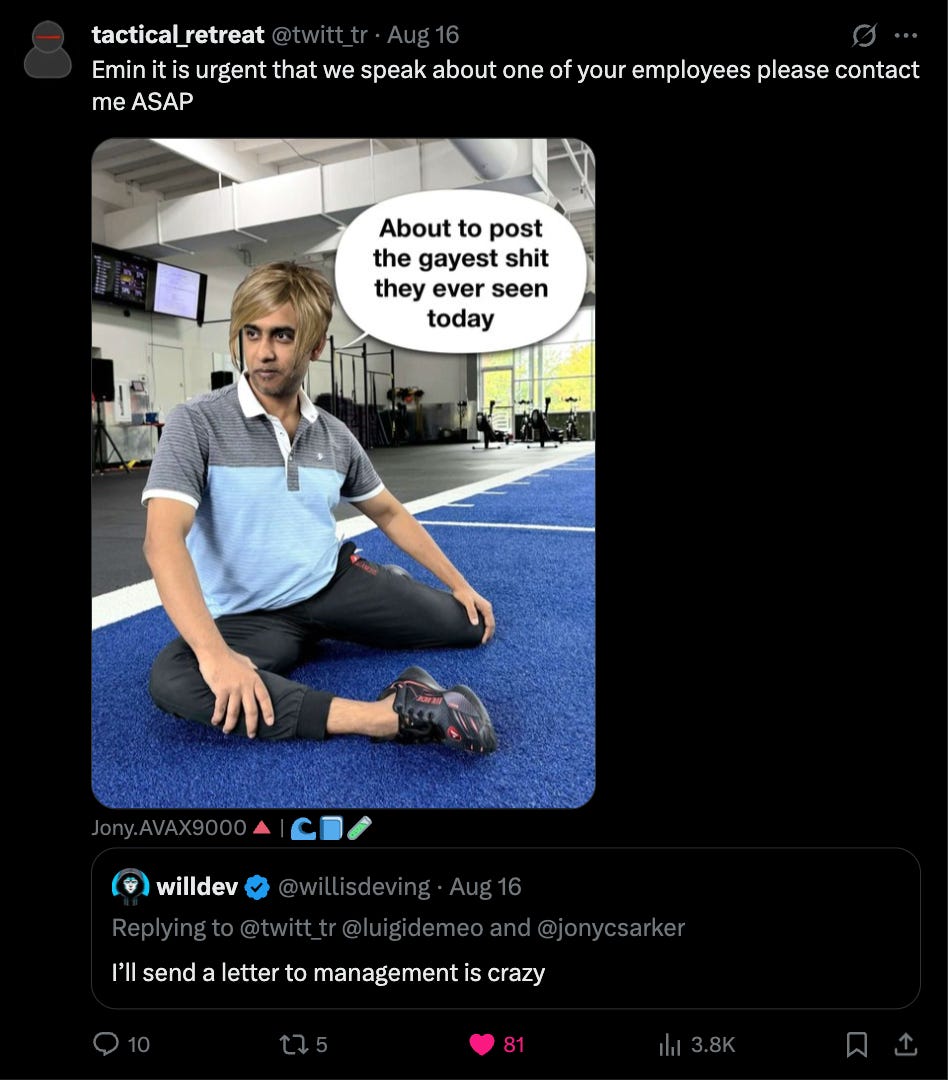Open tactical_retreat profile avatar
Screen dimensions: 948x1080
[48, 49]
